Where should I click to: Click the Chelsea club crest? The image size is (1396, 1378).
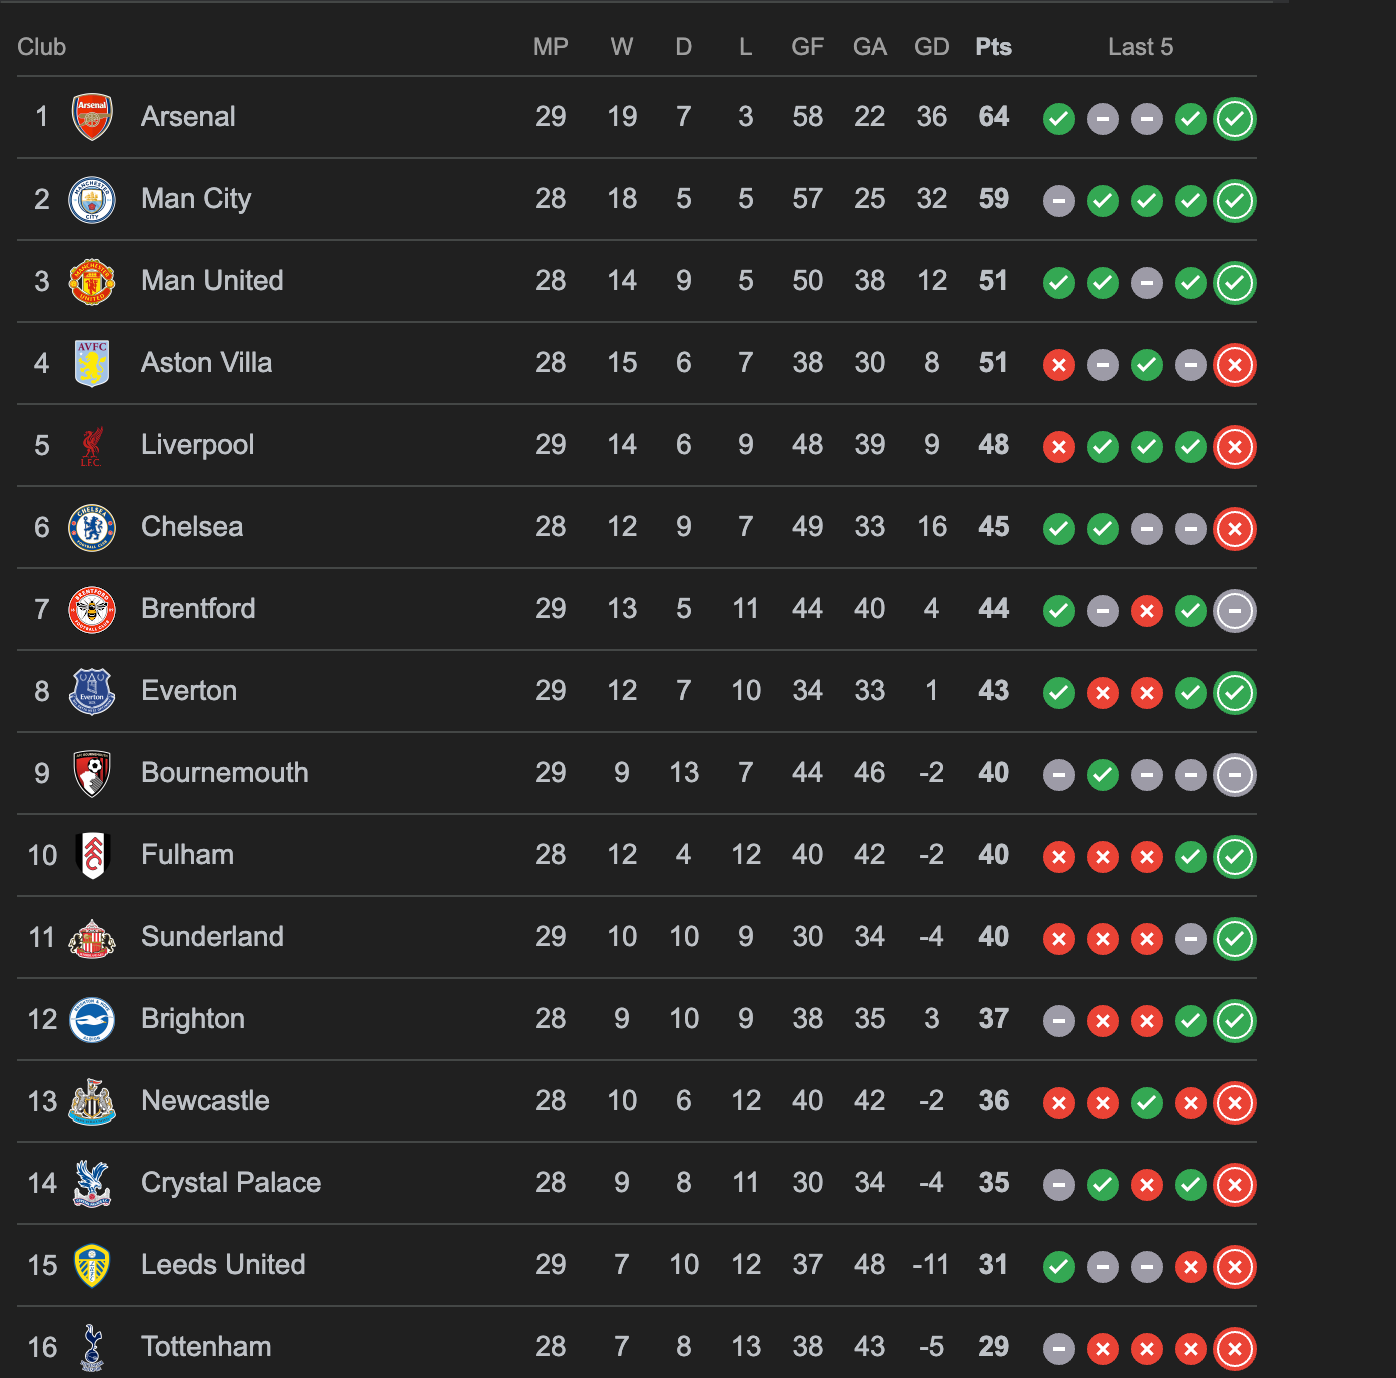[x=92, y=528]
